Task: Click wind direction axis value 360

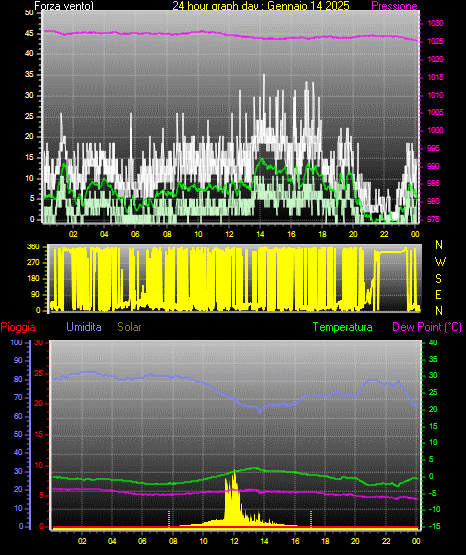Action: point(33,247)
